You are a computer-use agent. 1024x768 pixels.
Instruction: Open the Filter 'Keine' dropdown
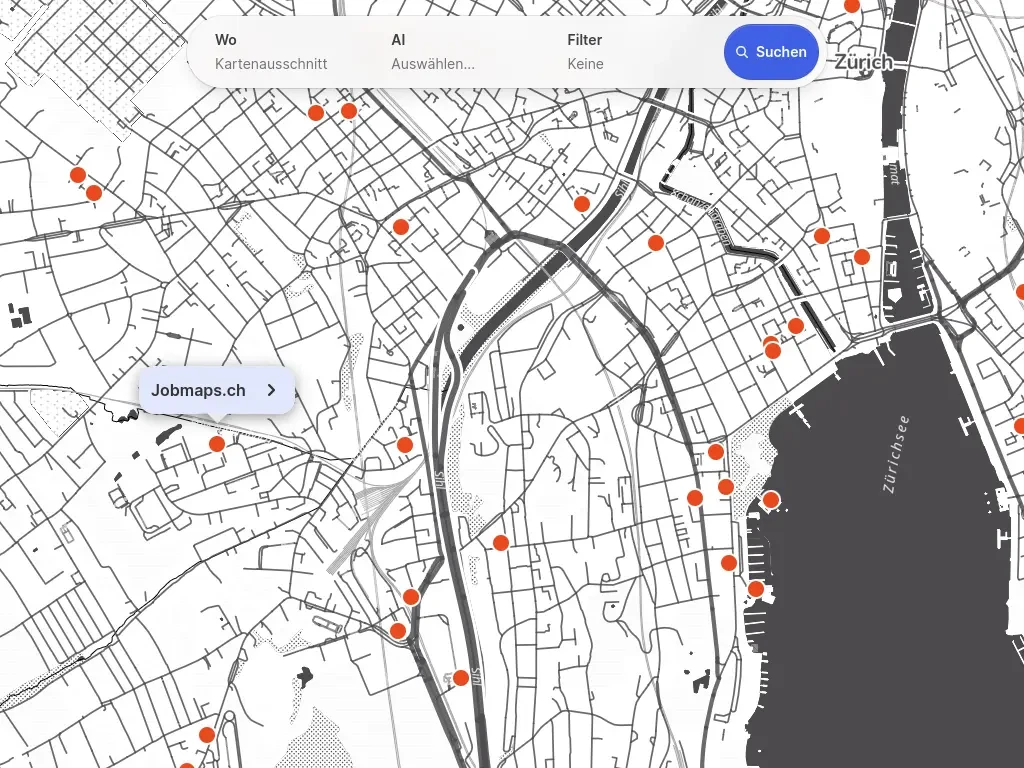pyautogui.click(x=585, y=64)
